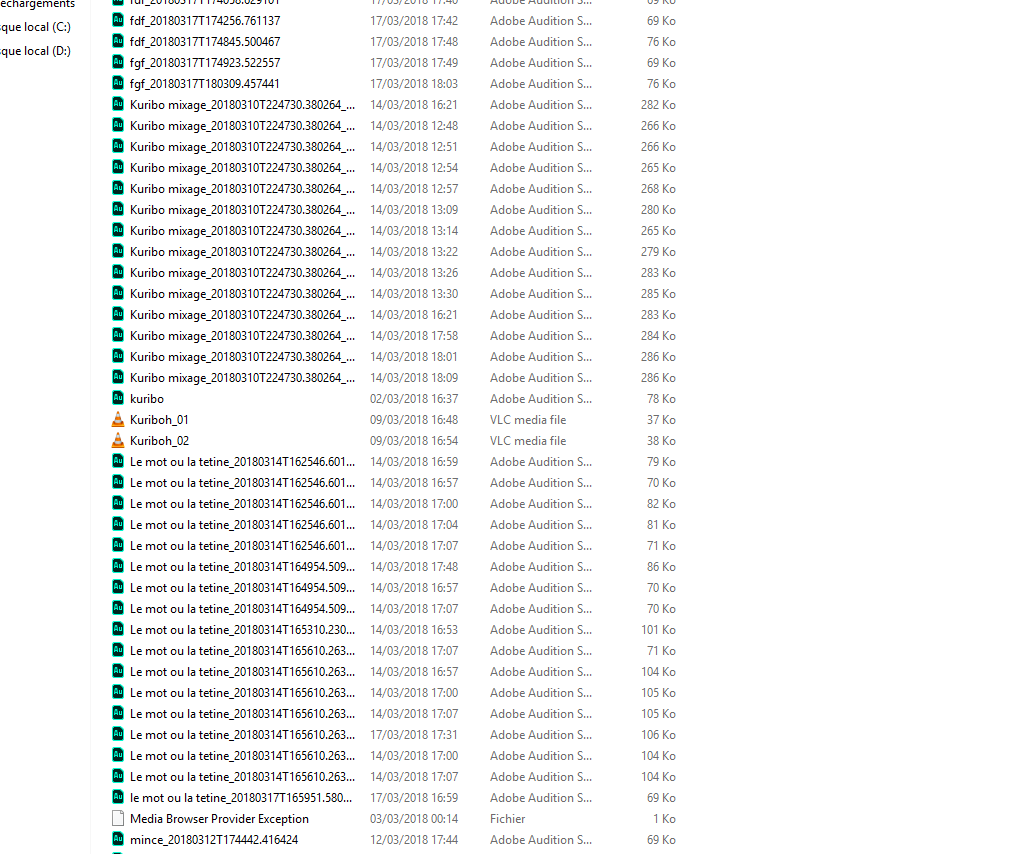Screen dimensions: 1009x854
Task: Click the Audition icon of fdf_20180317T174256.761137
Action: 118,20
